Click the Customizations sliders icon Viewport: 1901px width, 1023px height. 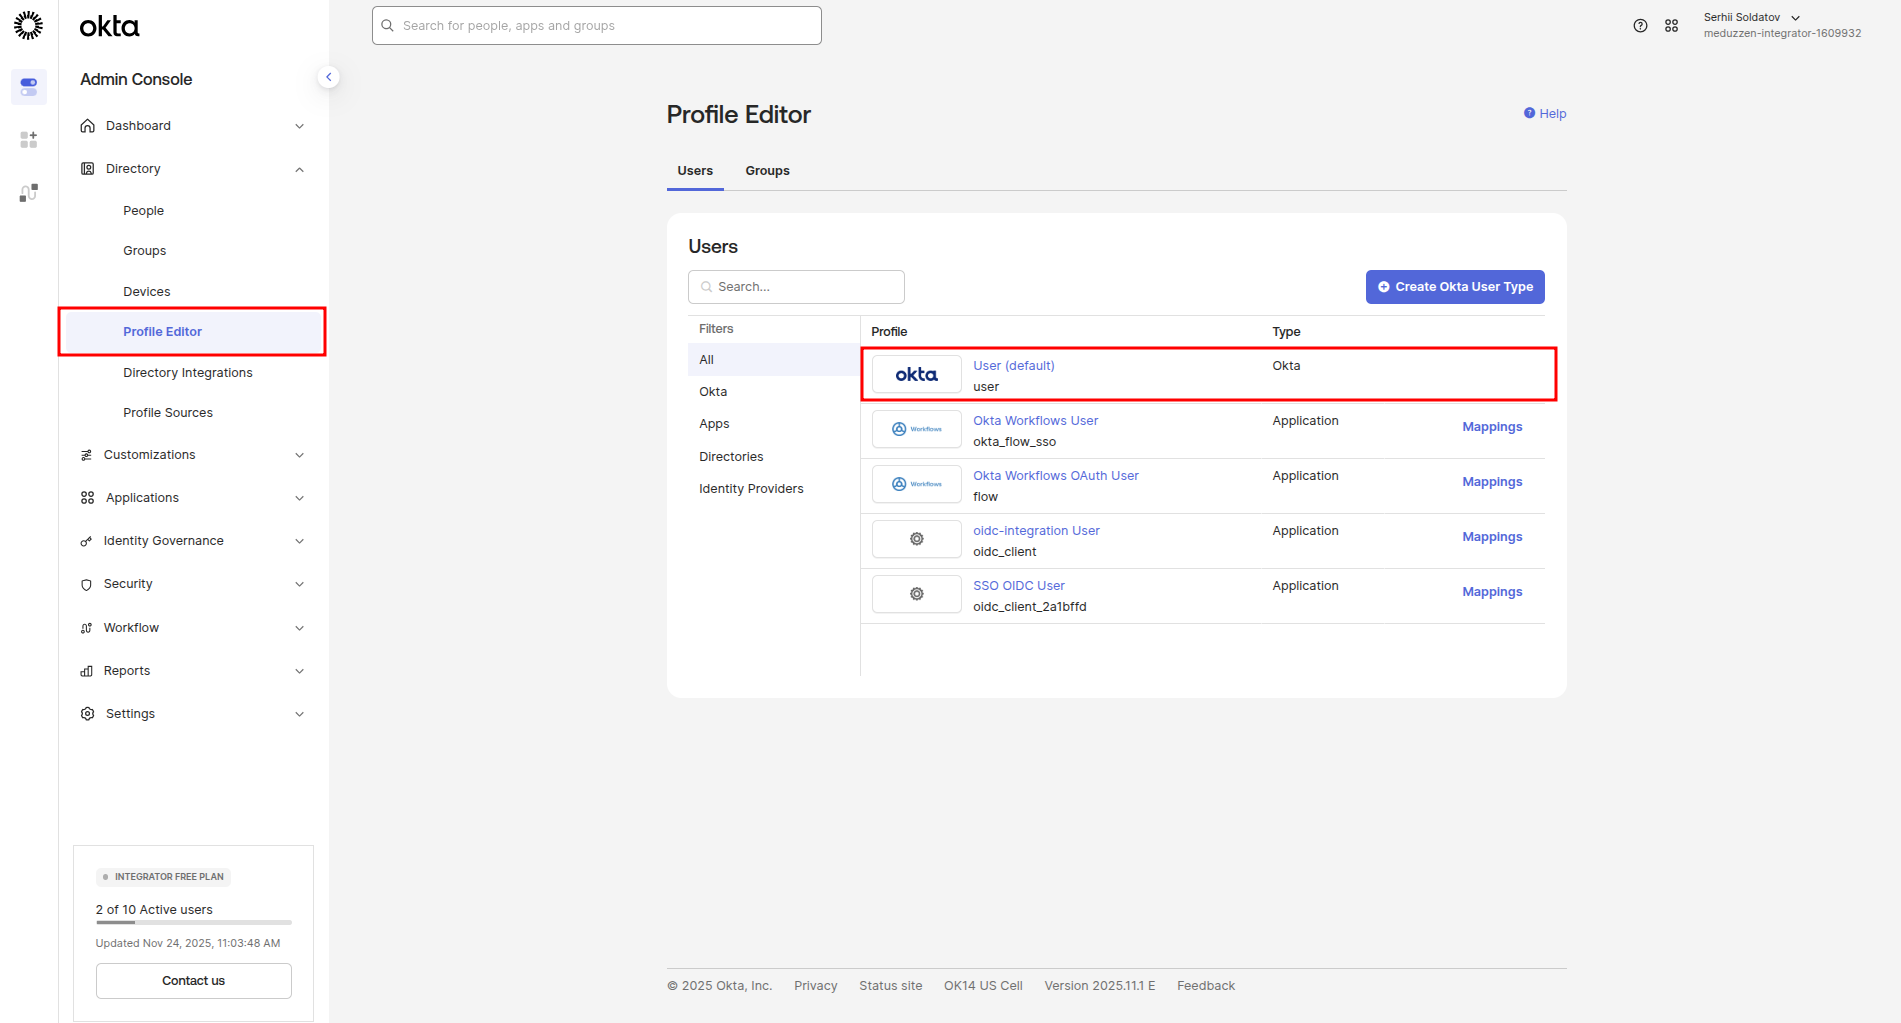[86, 455]
